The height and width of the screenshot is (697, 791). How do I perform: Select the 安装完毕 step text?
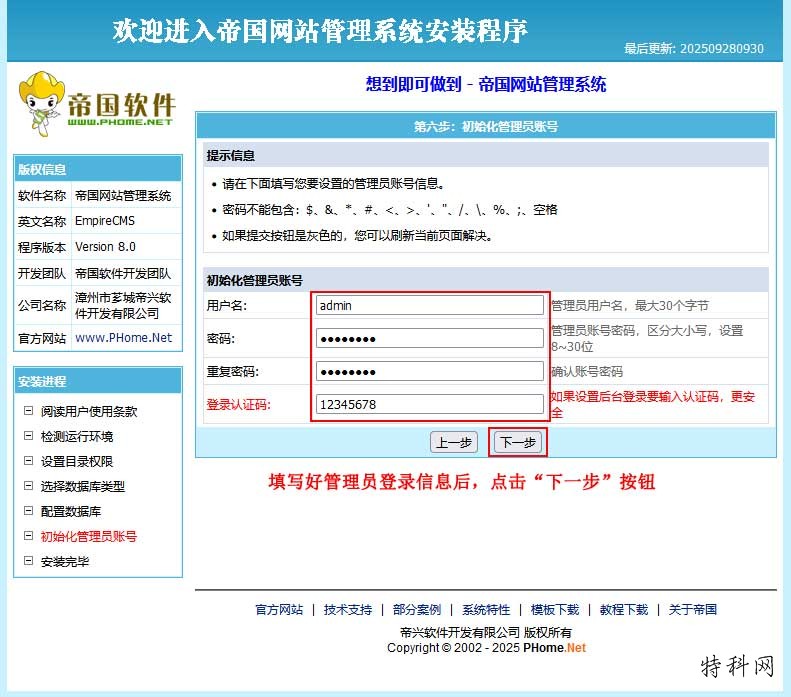pos(65,561)
